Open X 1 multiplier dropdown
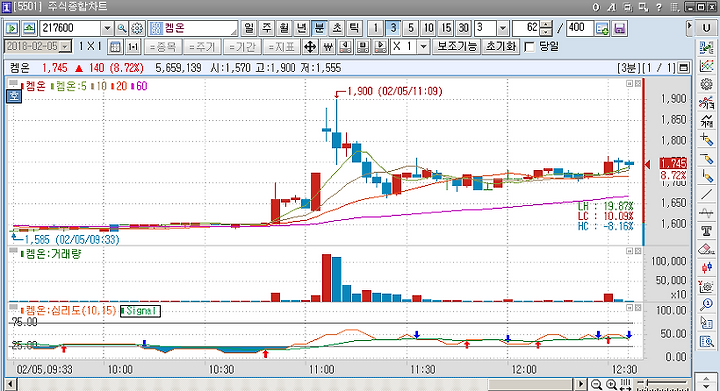The height and width of the screenshot is (391, 720). [x=424, y=47]
